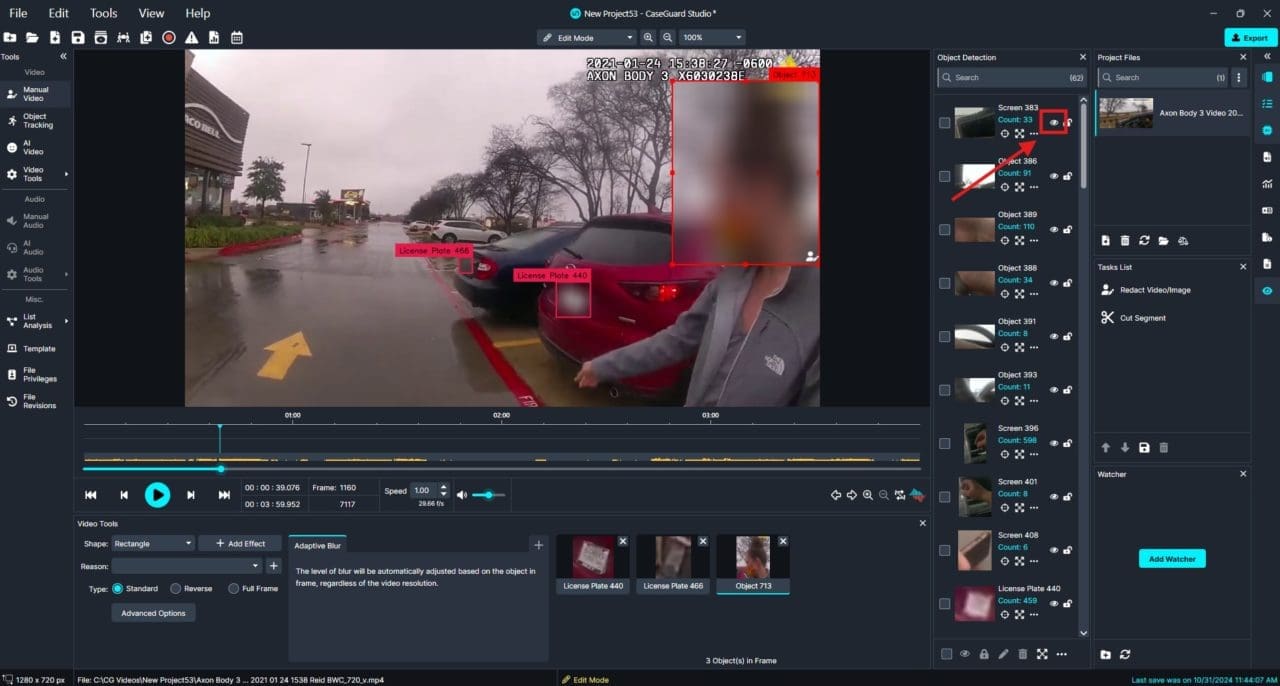Viewport: 1280px width, 686px height.
Task: Click the Export button
Action: [x=1250, y=38]
